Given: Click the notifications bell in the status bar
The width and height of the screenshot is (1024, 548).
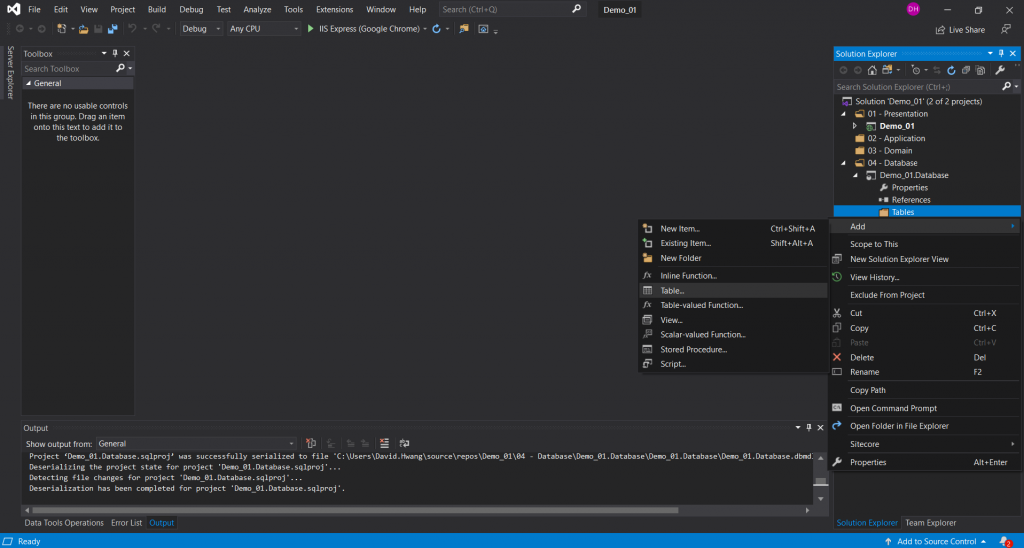Looking at the screenshot, I should (x=1003, y=541).
